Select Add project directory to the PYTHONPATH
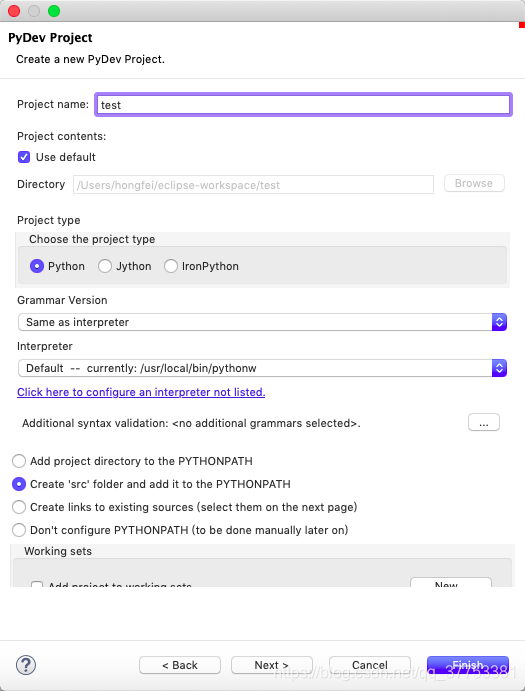 point(19,461)
